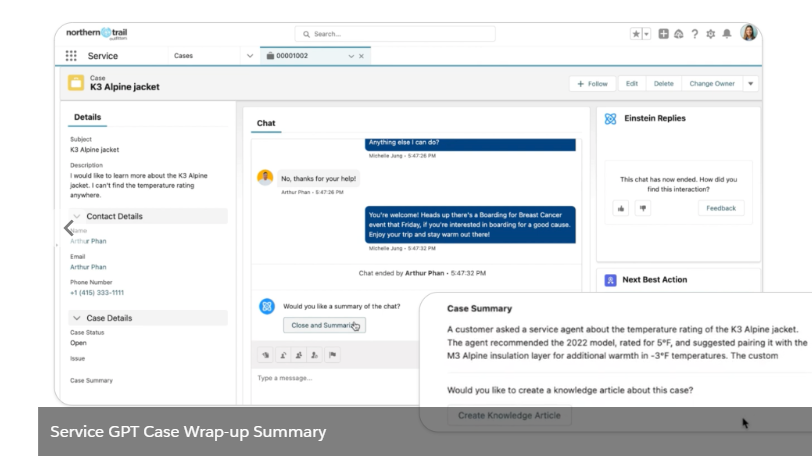Open Arthur Phan contact name link

[x=88, y=241]
